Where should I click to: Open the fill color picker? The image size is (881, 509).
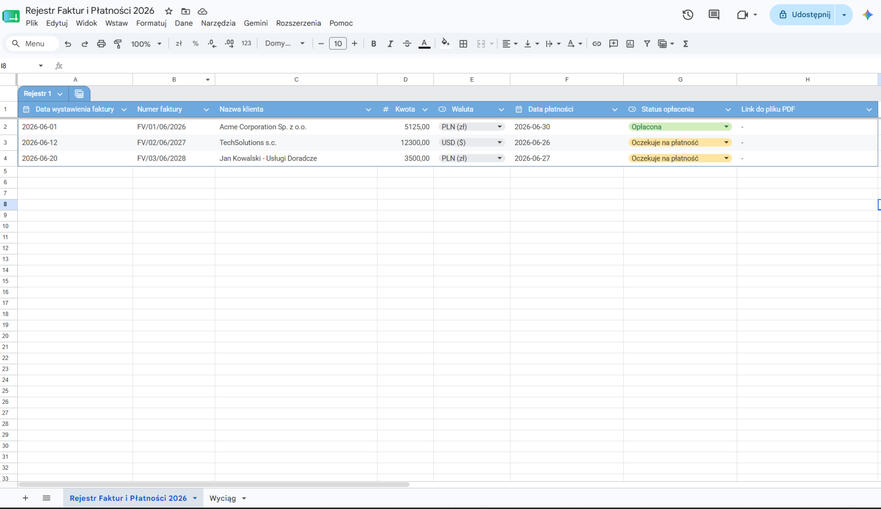[x=445, y=43]
